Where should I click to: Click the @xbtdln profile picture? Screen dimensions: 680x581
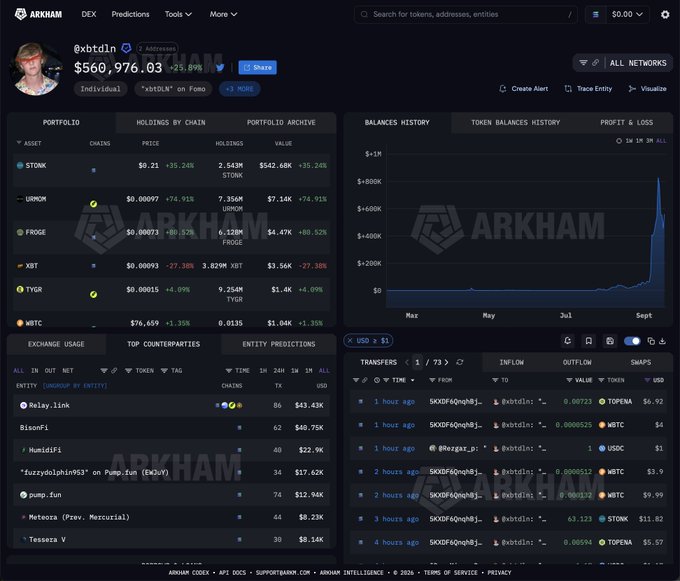coord(37,69)
